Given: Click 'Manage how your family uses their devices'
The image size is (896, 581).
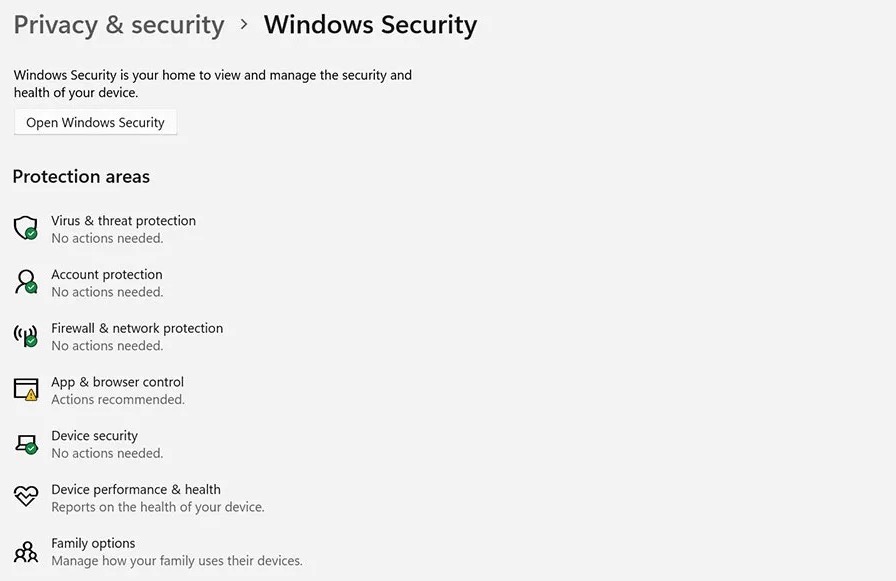Looking at the screenshot, I should [177, 560].
